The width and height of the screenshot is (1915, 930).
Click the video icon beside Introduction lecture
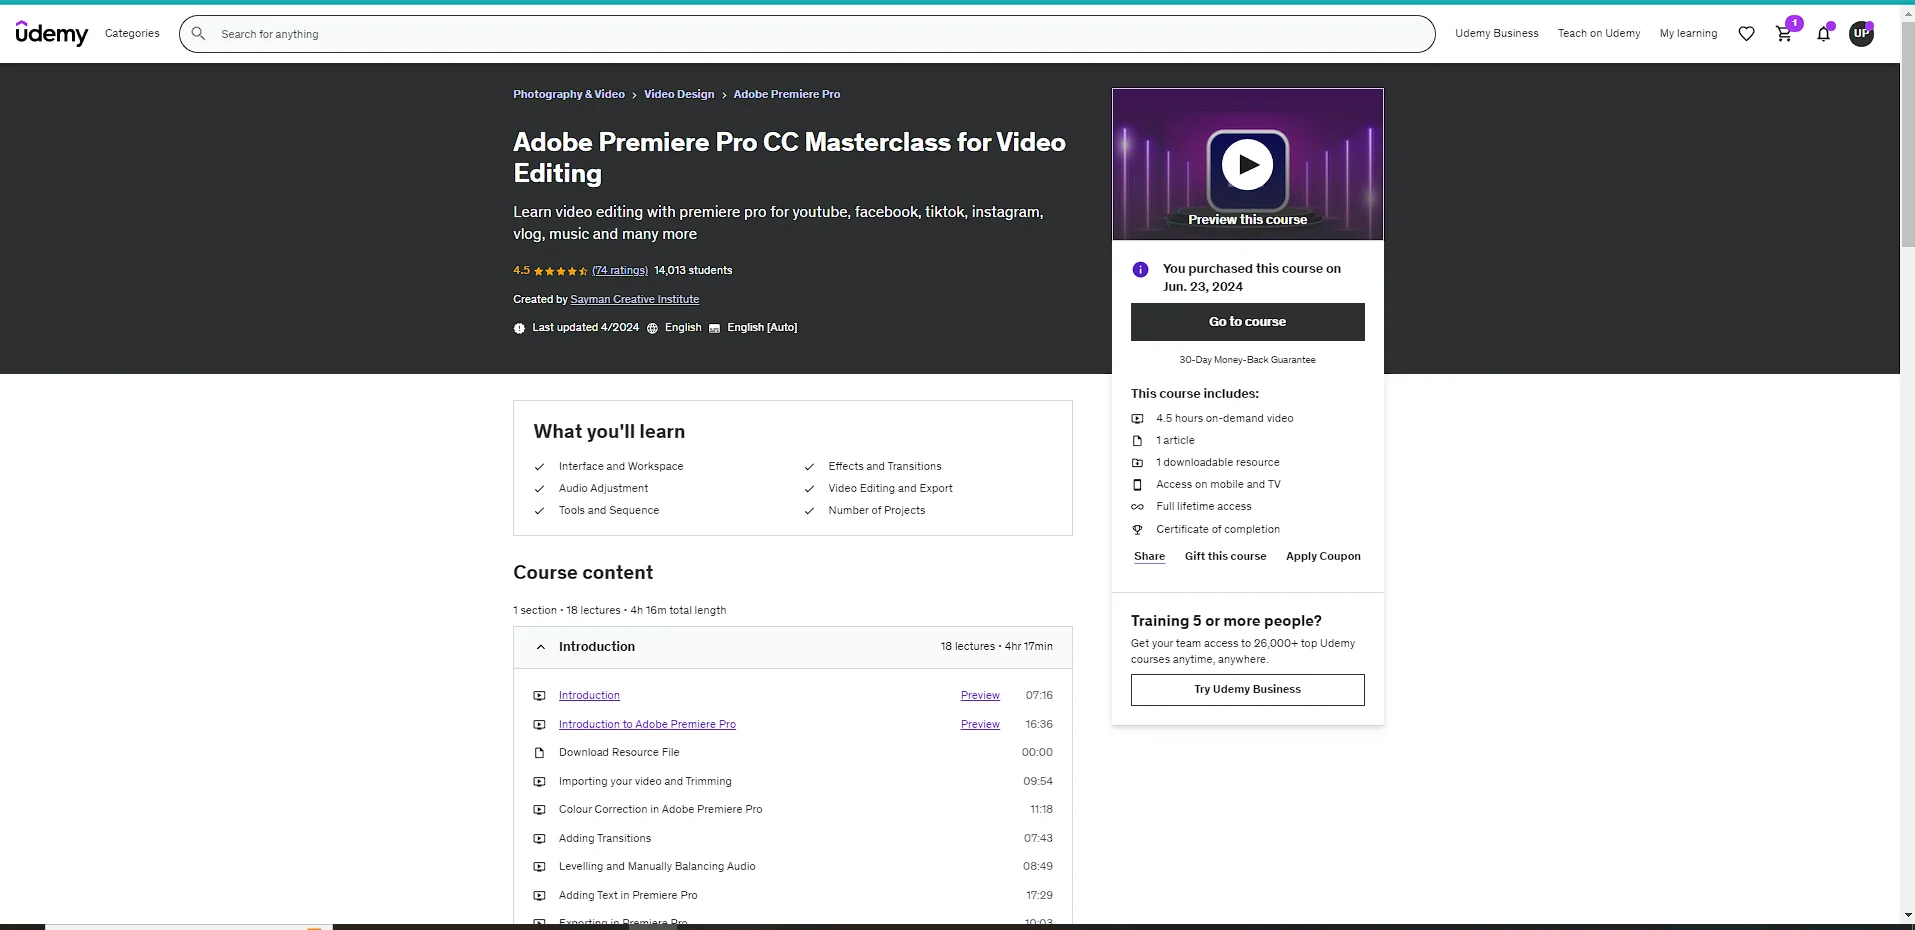(539, 696)
